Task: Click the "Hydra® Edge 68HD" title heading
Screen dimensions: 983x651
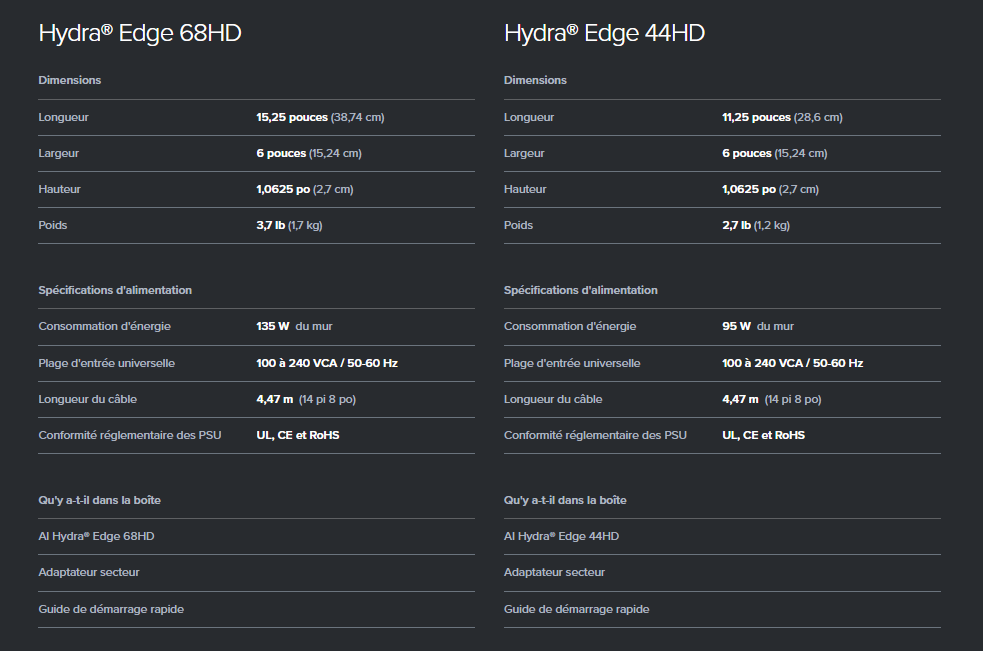Action: [140, 33]
